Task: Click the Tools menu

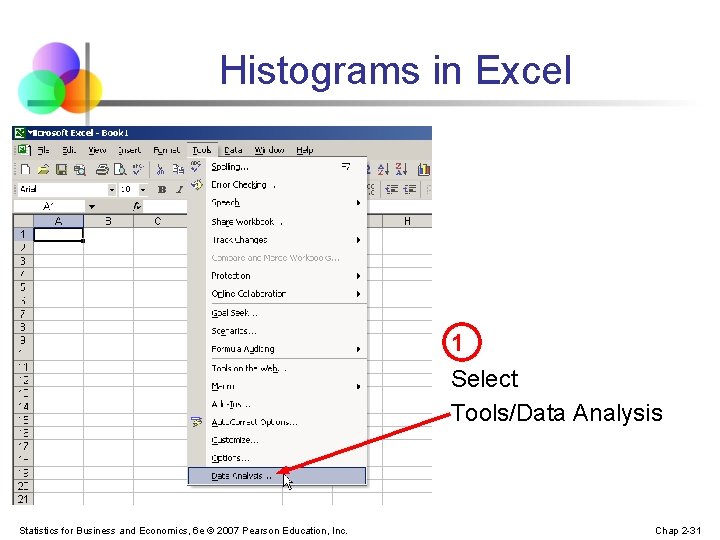Action: pos(202,150)
